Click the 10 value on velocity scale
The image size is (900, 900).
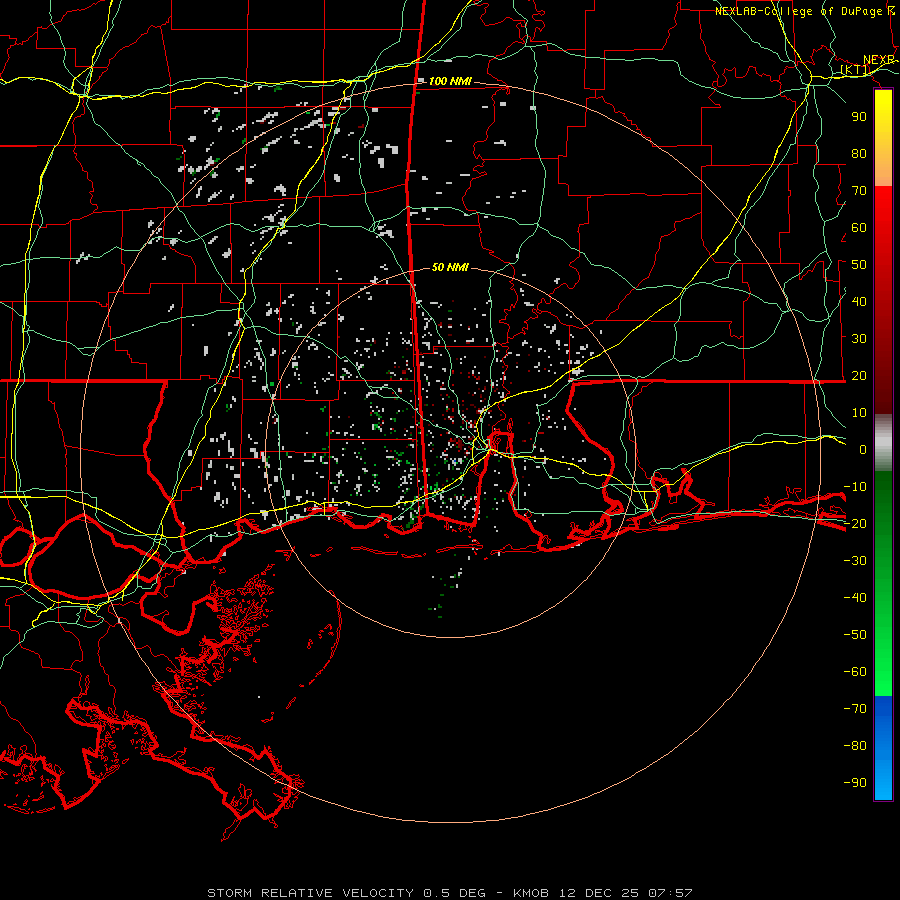coord(859,413)
